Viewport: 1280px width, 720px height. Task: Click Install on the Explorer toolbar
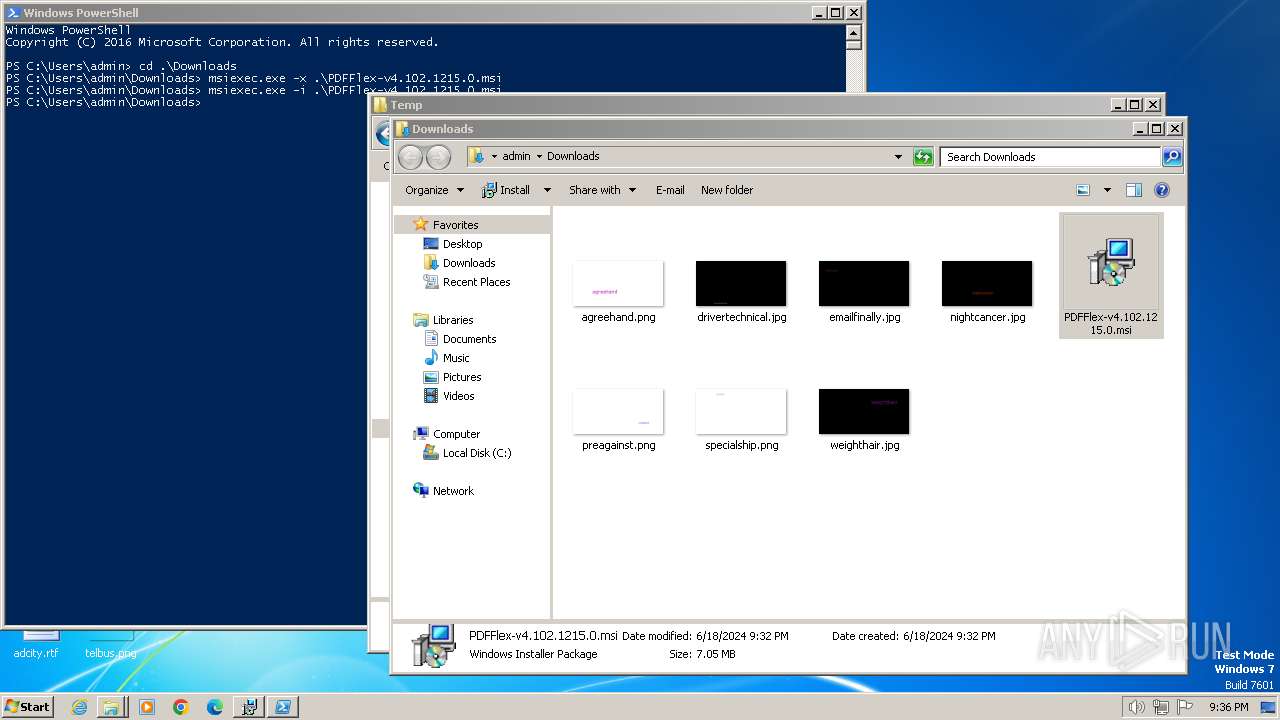(x=507, y=190)
